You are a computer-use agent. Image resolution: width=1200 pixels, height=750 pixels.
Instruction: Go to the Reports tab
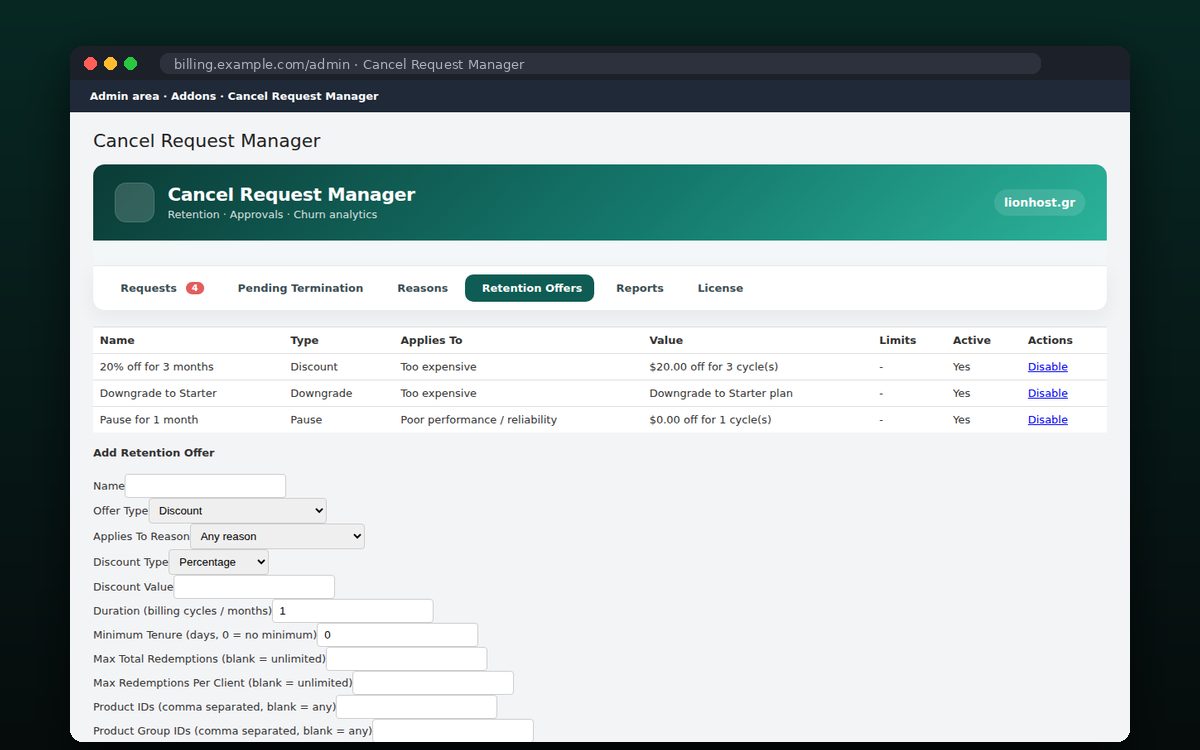coord(640,288)
